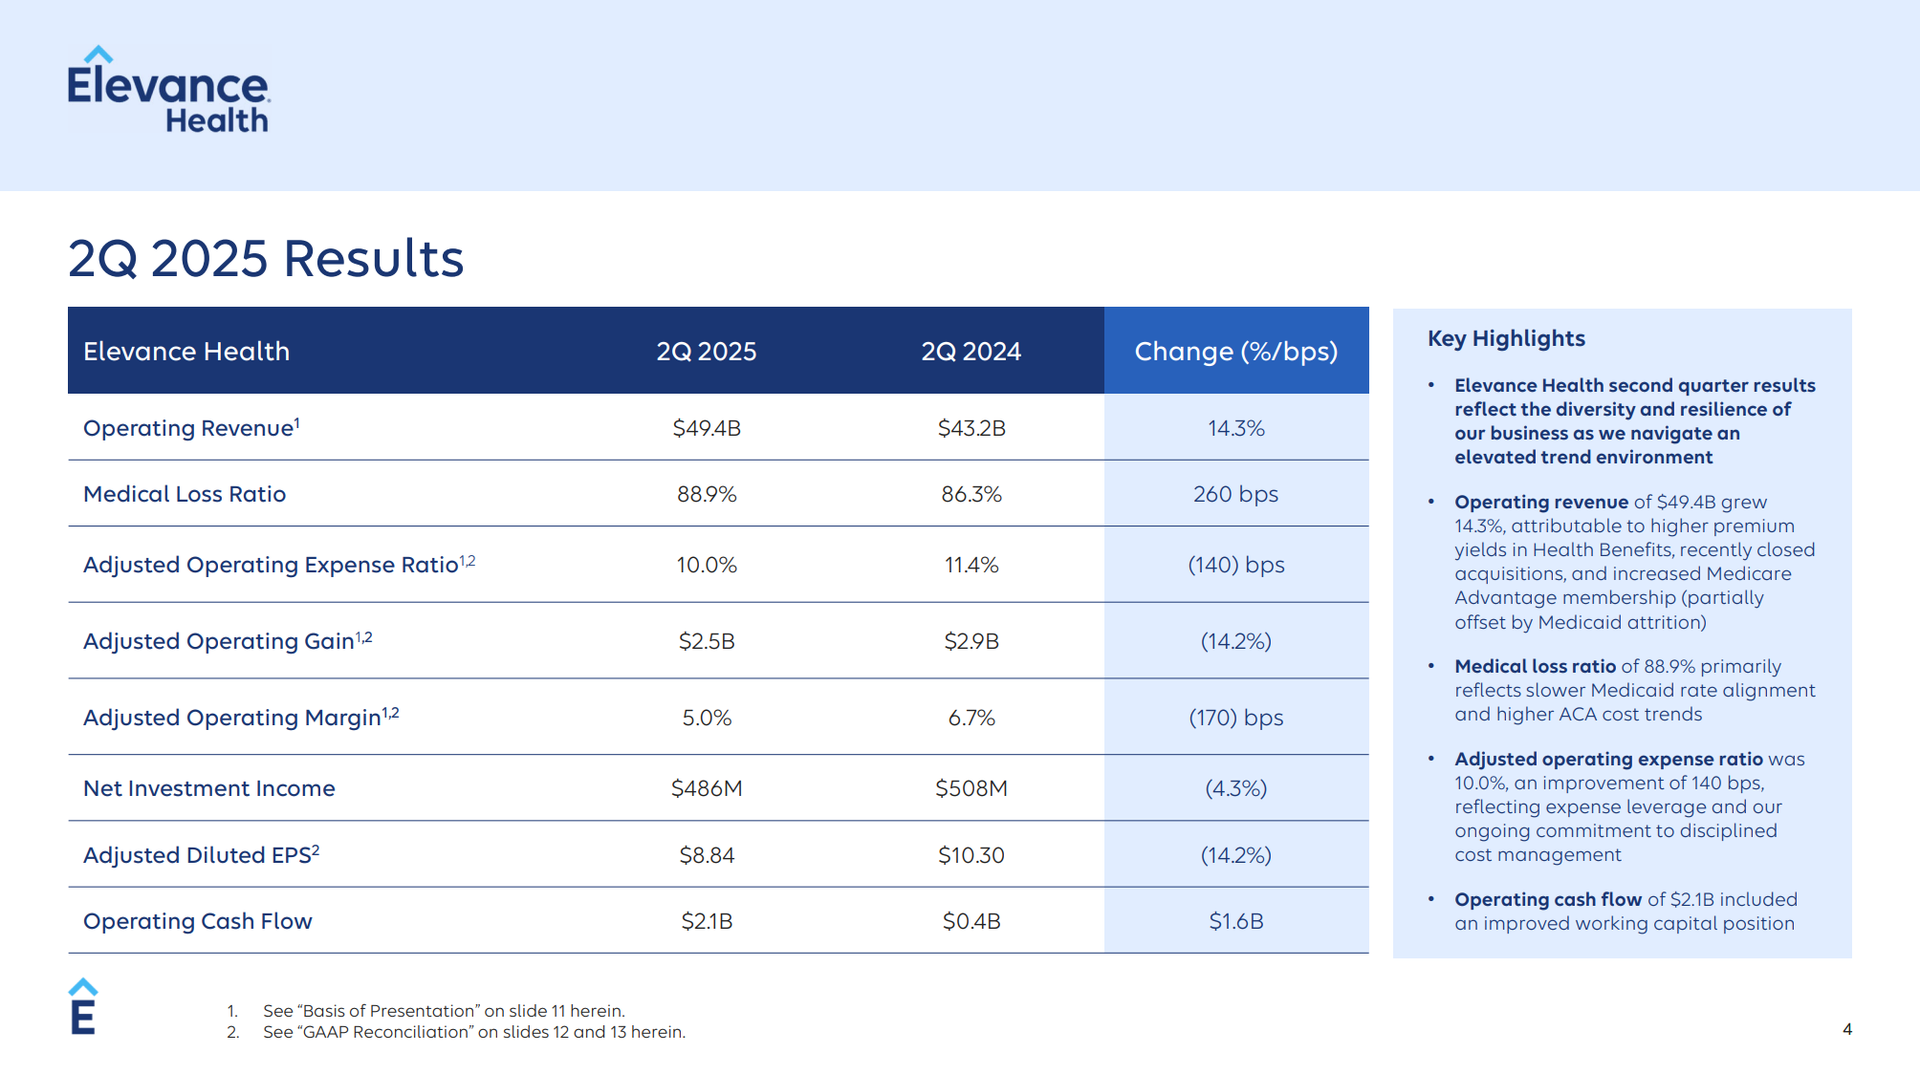Screen dimensions: 1920x1074
Task: Click the '(140) bps' change cell
Action: (x=1236, y=565)
